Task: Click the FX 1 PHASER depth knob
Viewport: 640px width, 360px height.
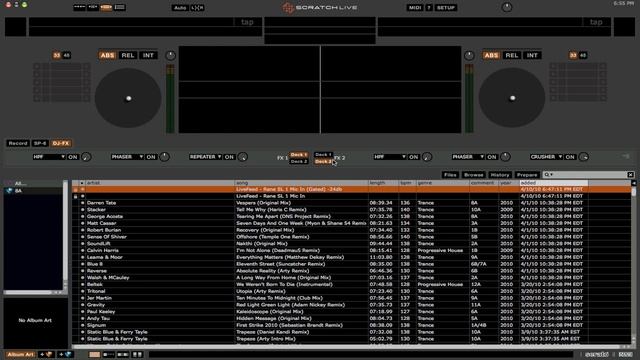Action: click(x=164, y=157)
